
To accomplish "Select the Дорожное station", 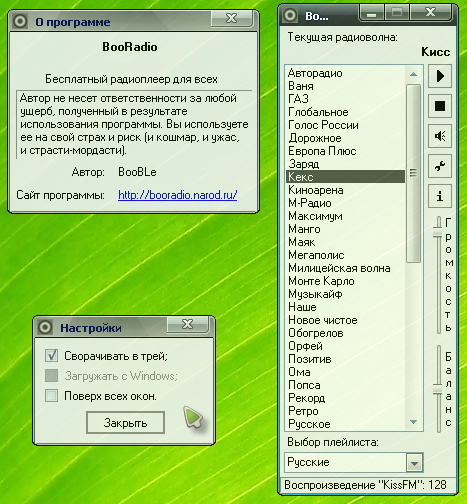I will 345,138.
